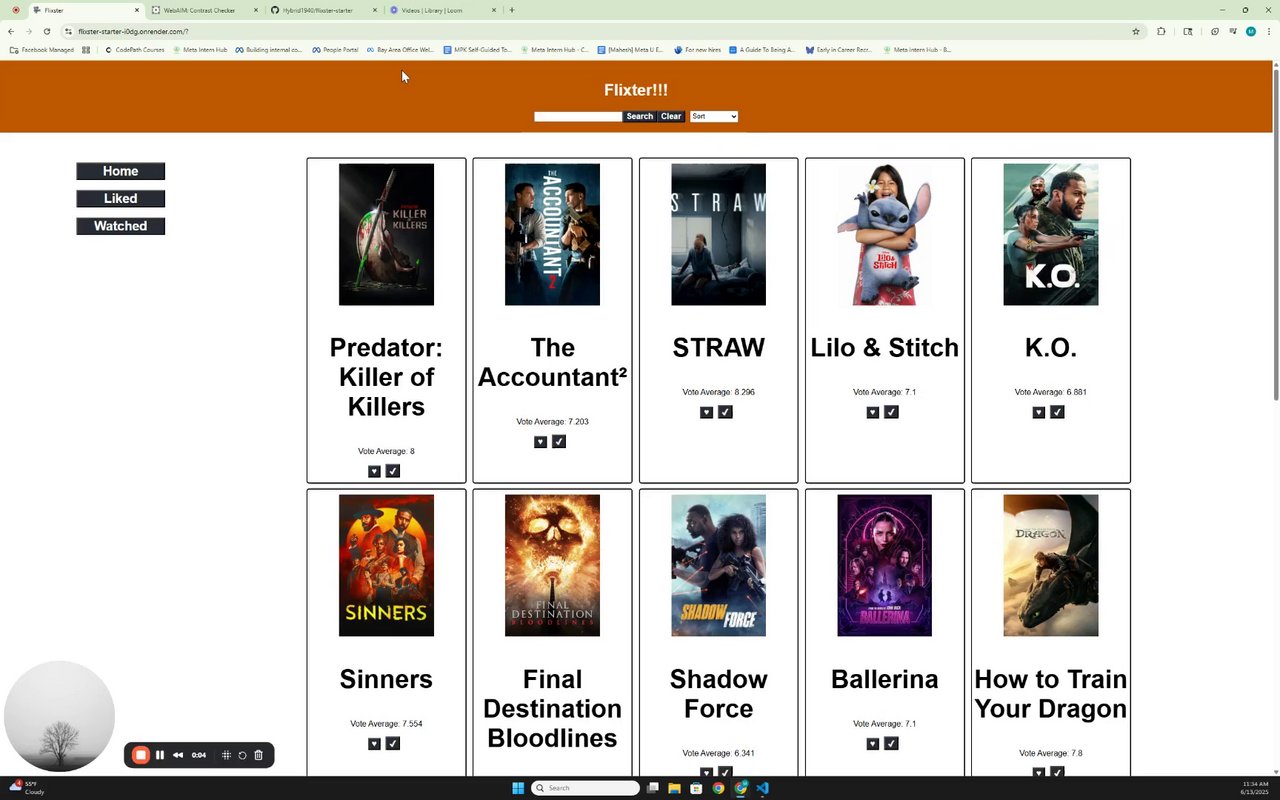Open A Guide To Being A... bookmark
Viewport: 1280px width, 800px height.
click(x=762, y=49)
